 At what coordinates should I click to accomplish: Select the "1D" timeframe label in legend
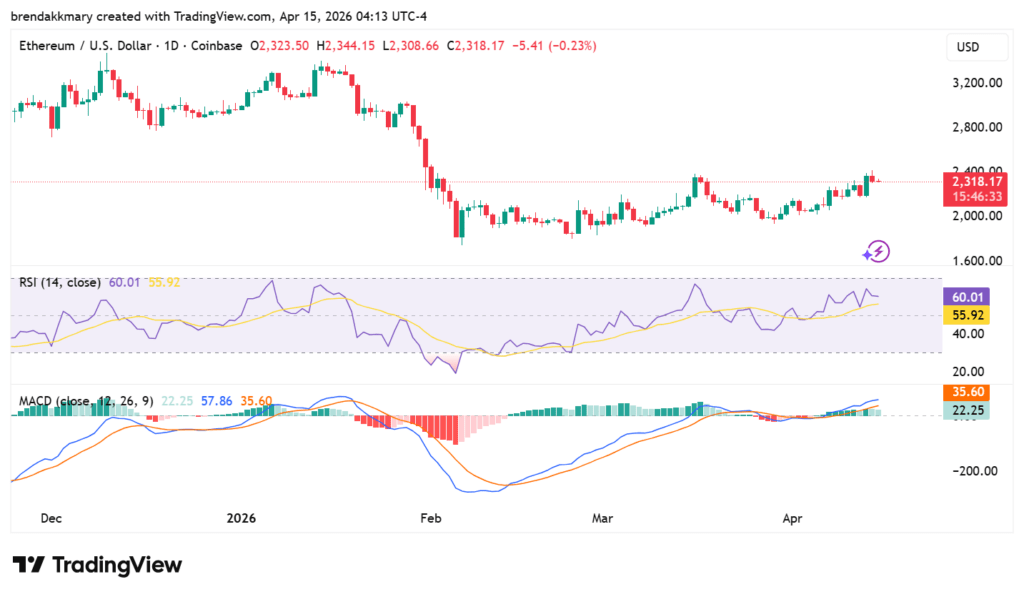pos(172,46)
